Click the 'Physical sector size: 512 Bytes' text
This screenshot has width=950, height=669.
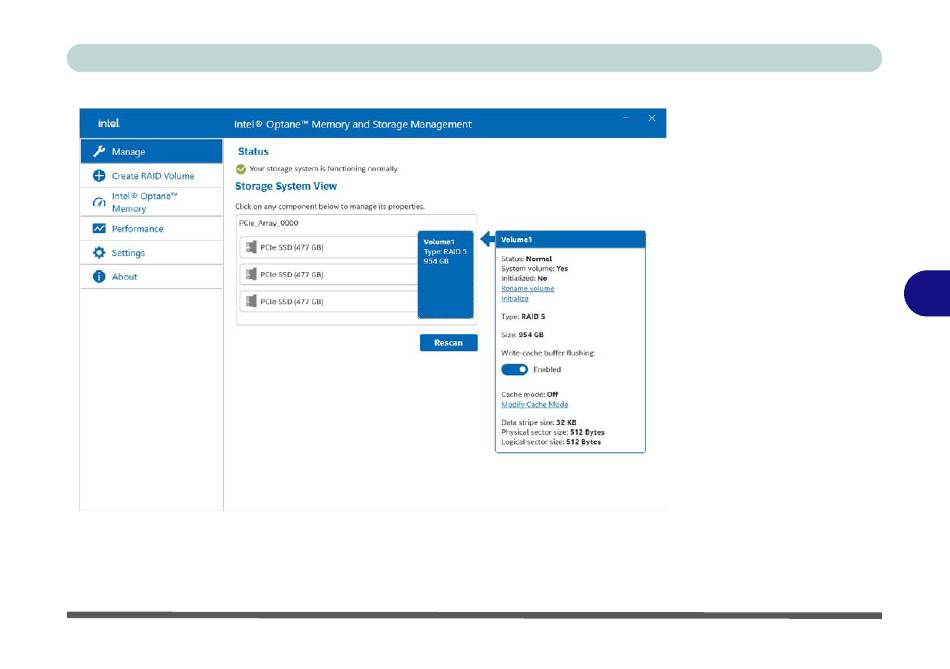tap(553, 432)
